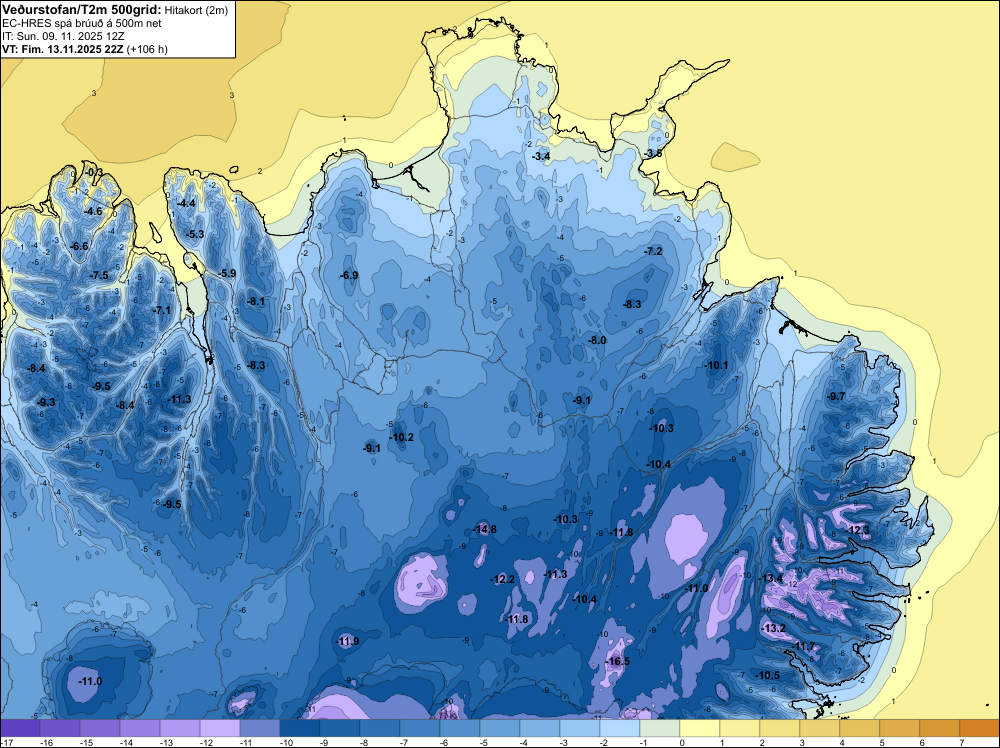Pick the pale yellow legend swatch between 0 and 1

pos(700,728)
